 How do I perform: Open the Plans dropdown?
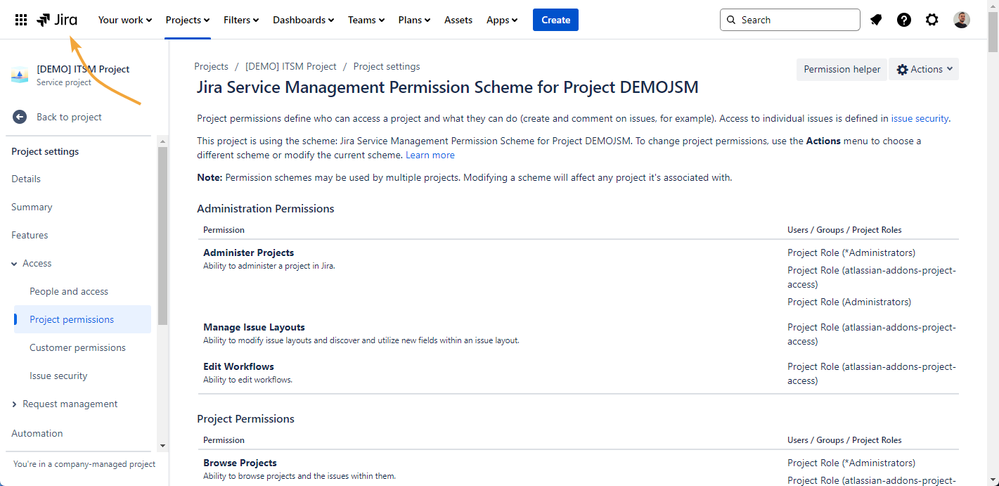(414, 20)
